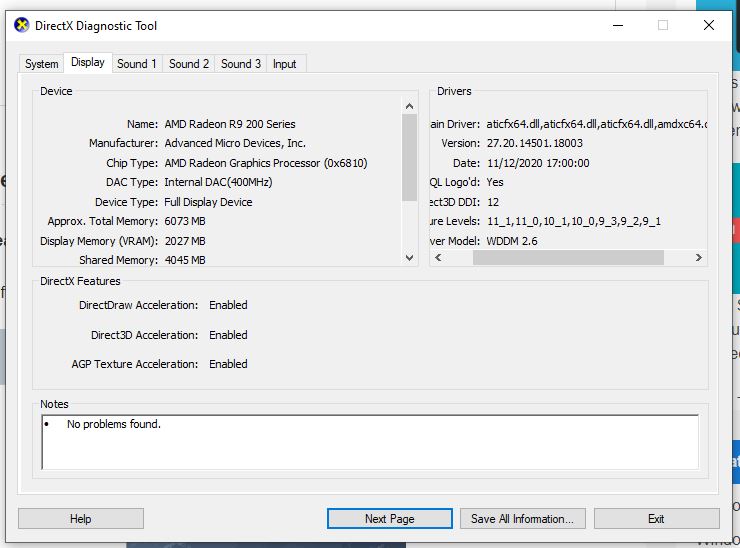
Task: Click chip type 'AMD Radeon Graphics Processor (0x6810)'
Action: click(x=266, y=163)
